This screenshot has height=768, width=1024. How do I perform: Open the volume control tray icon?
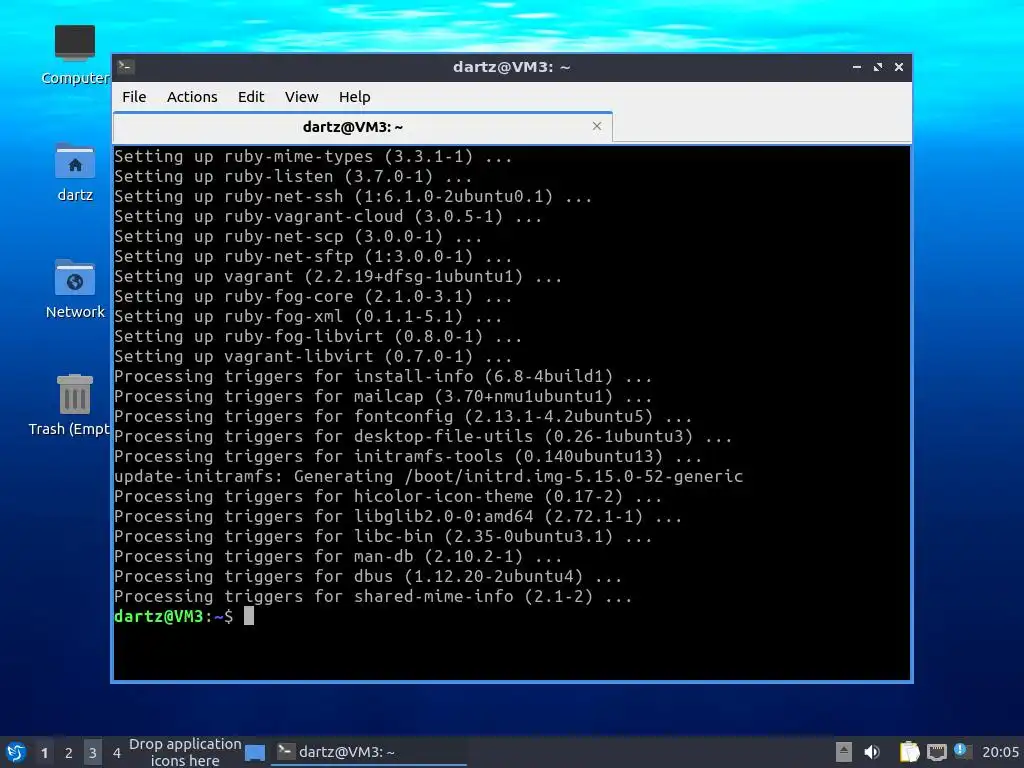tap(872, 752)
